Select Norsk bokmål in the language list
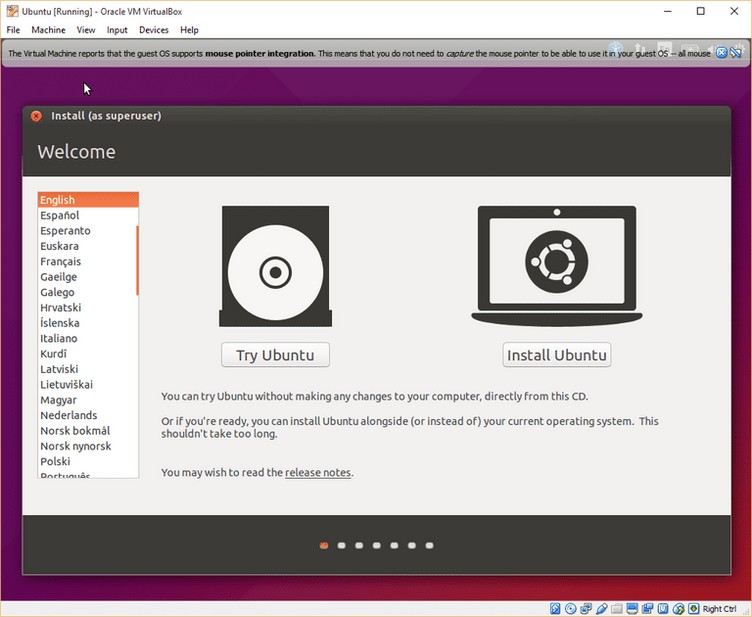This screenshot has width=752, height=617. pos(88,431)
